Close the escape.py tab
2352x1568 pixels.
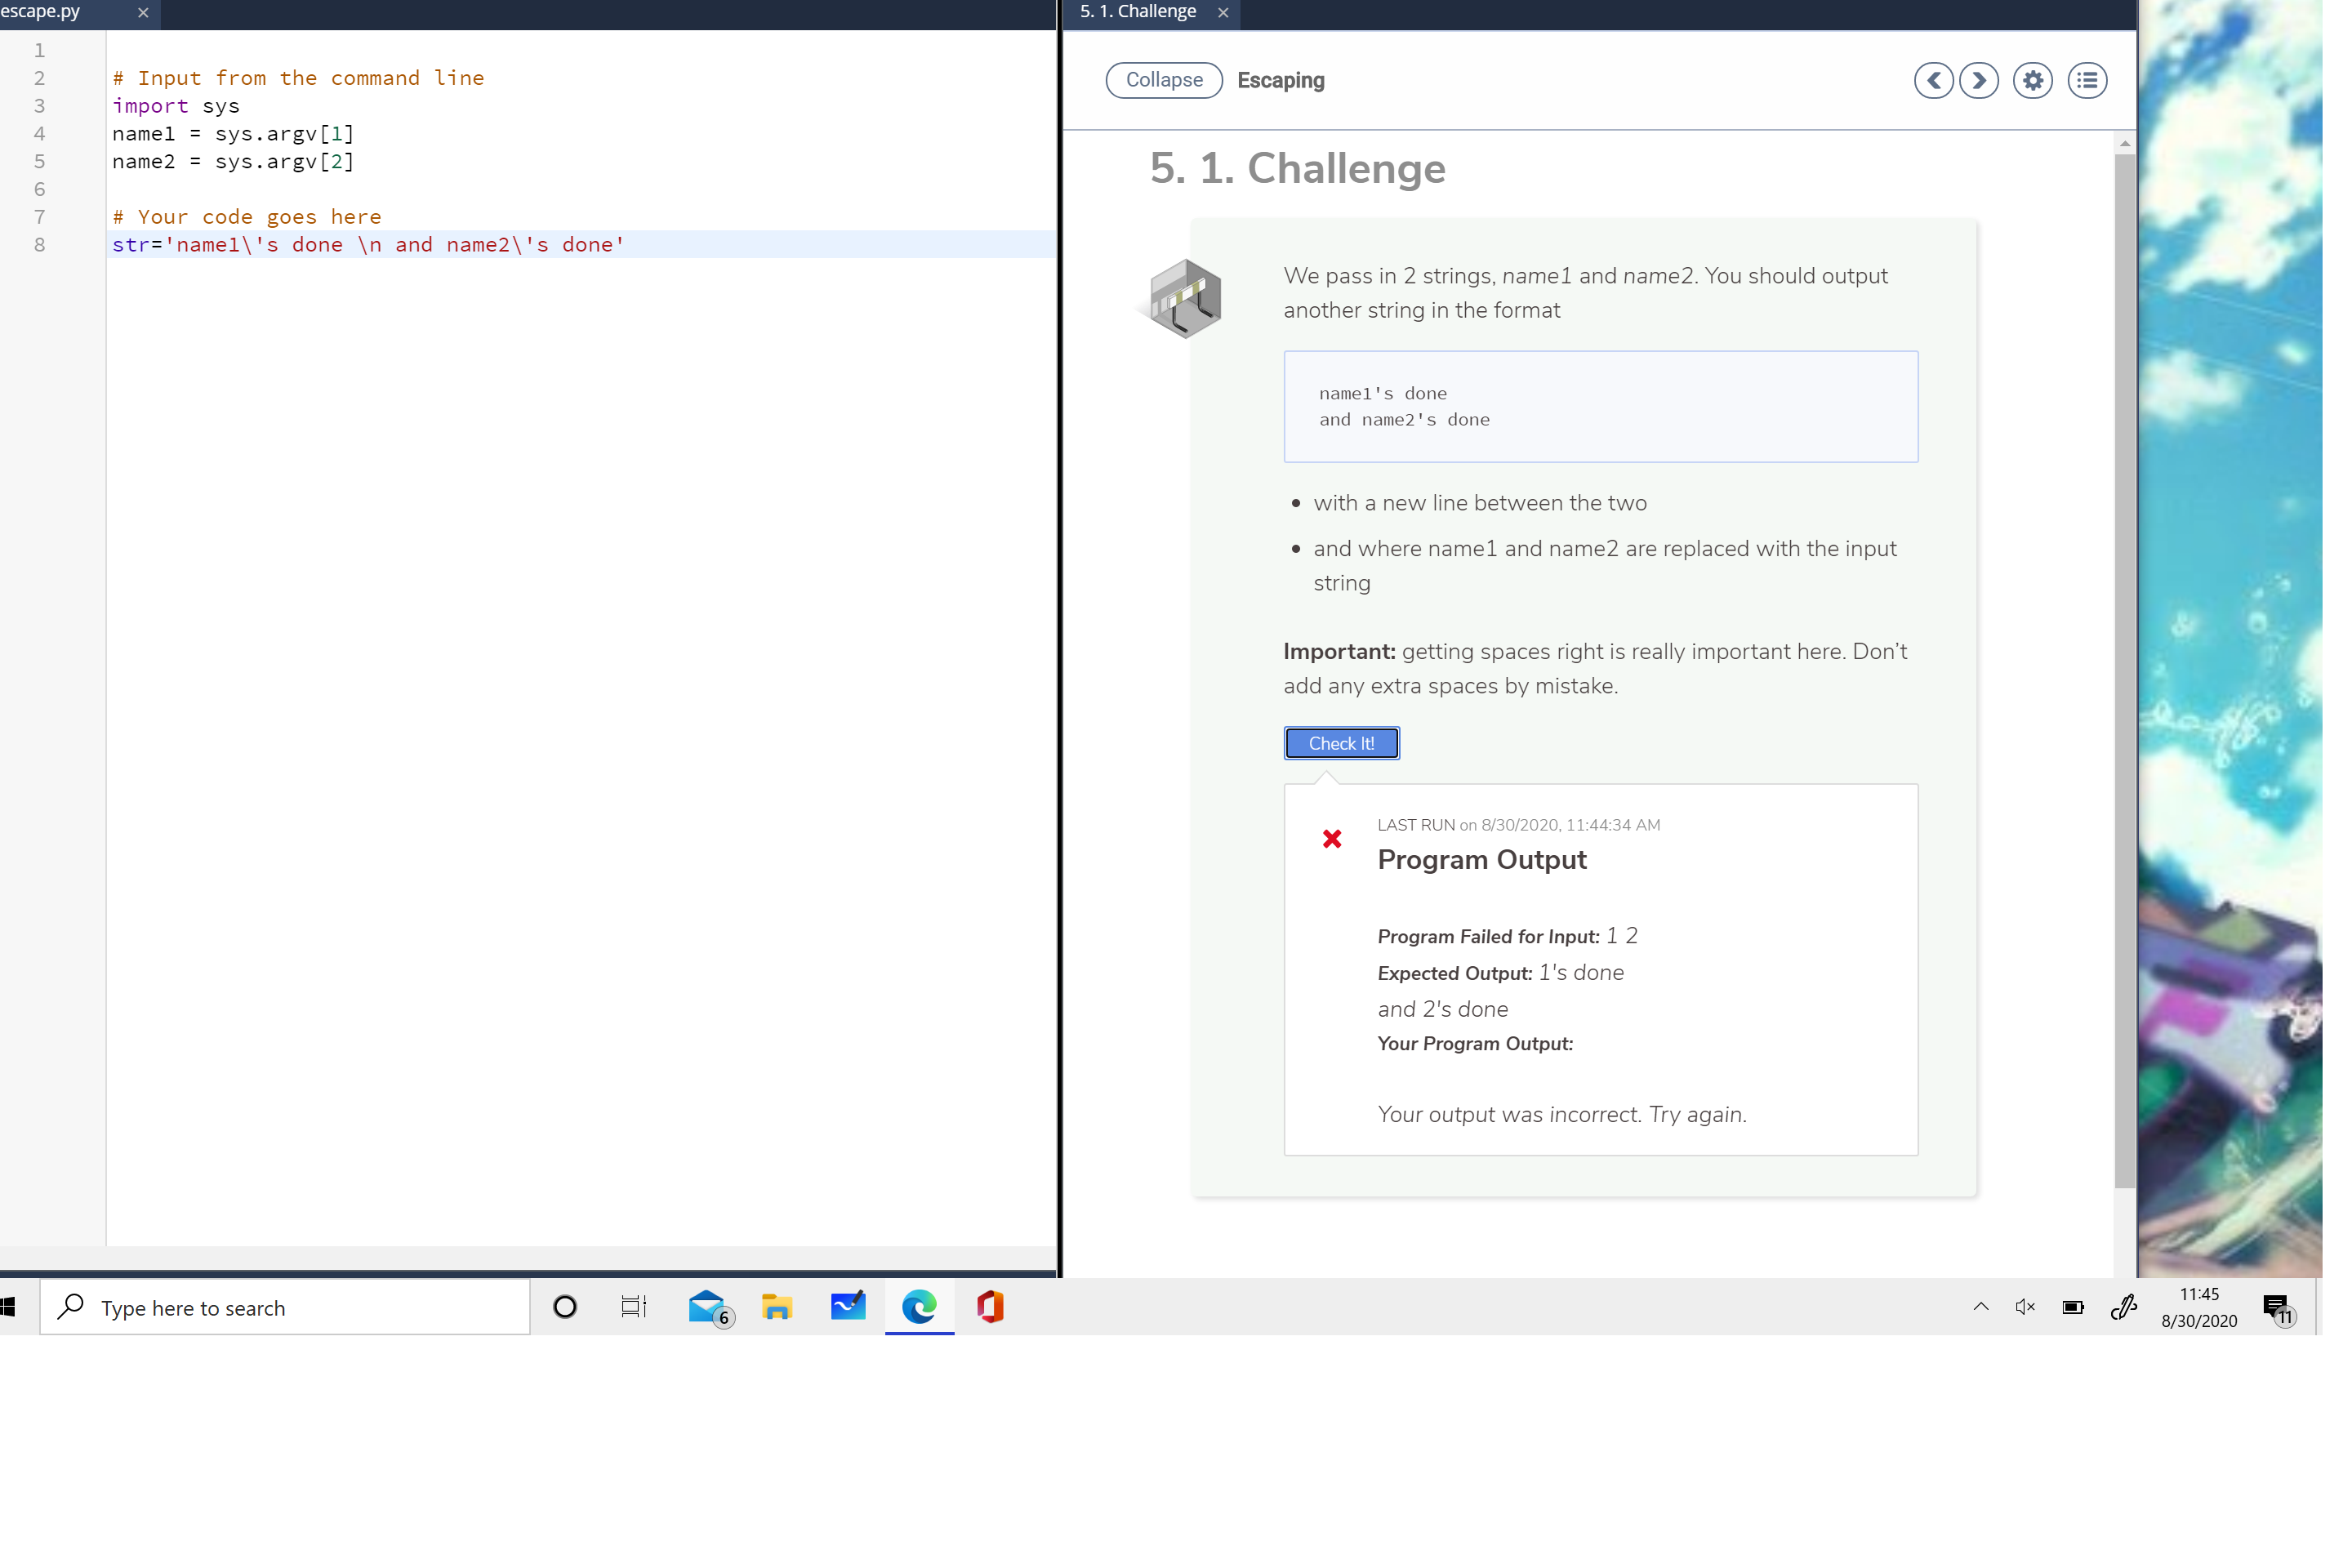(x=143, y=13)
